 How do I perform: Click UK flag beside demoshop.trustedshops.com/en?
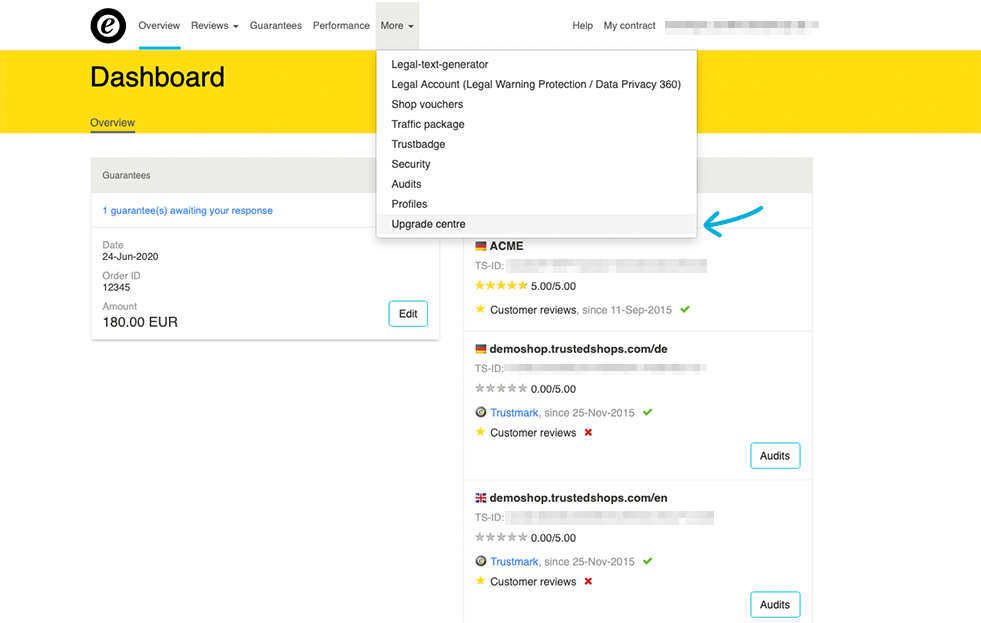480,498
